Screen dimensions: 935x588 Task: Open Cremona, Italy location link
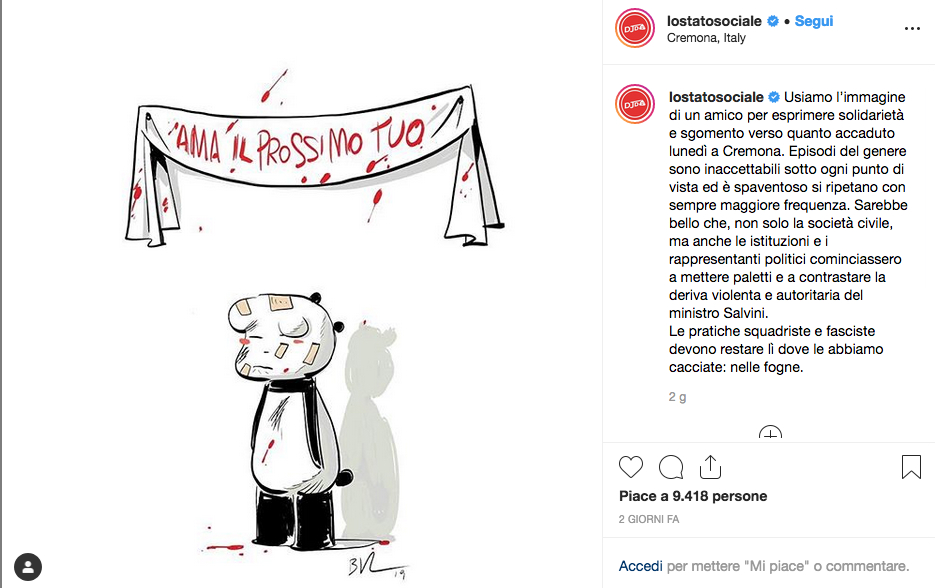(x=706, y=38)
